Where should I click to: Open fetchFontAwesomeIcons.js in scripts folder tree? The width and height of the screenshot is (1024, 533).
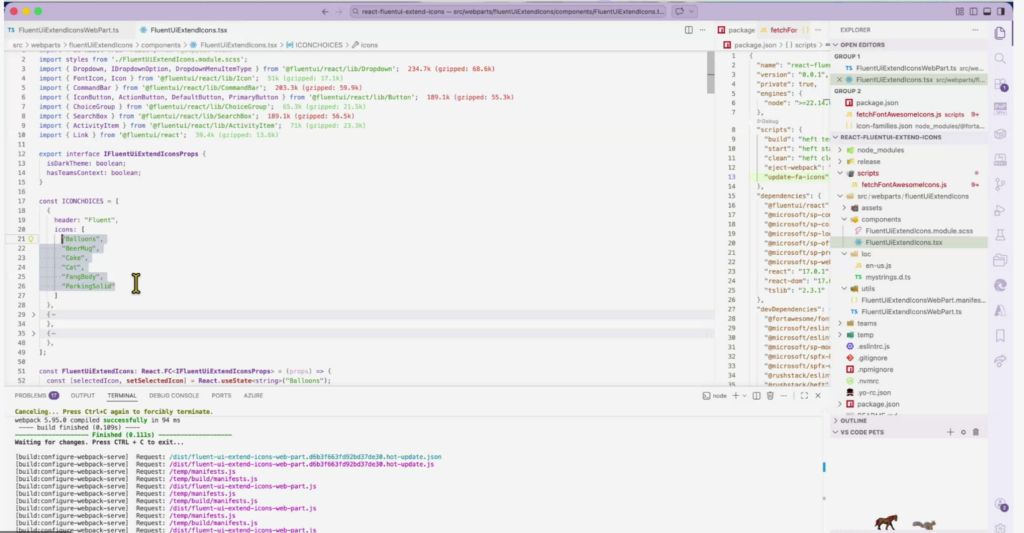tap(904, 184)
